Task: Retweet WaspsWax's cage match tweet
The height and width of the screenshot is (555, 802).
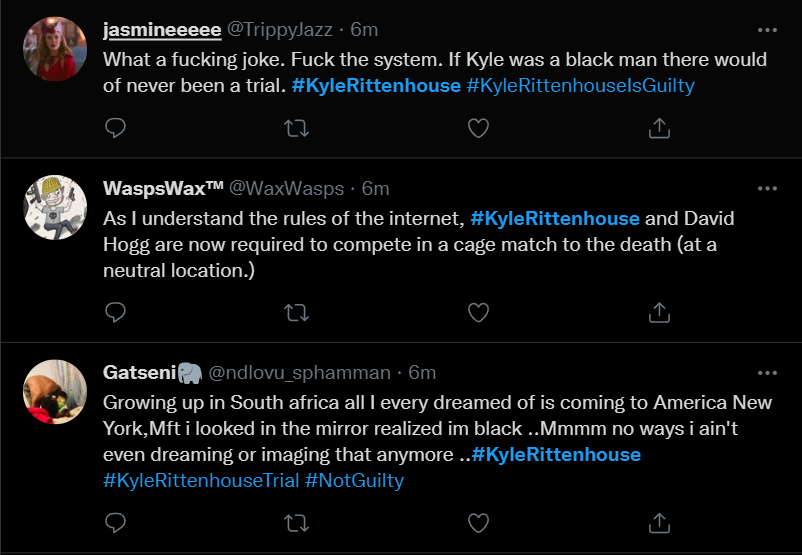Action: pyautogui.click(x=296, y=313)
